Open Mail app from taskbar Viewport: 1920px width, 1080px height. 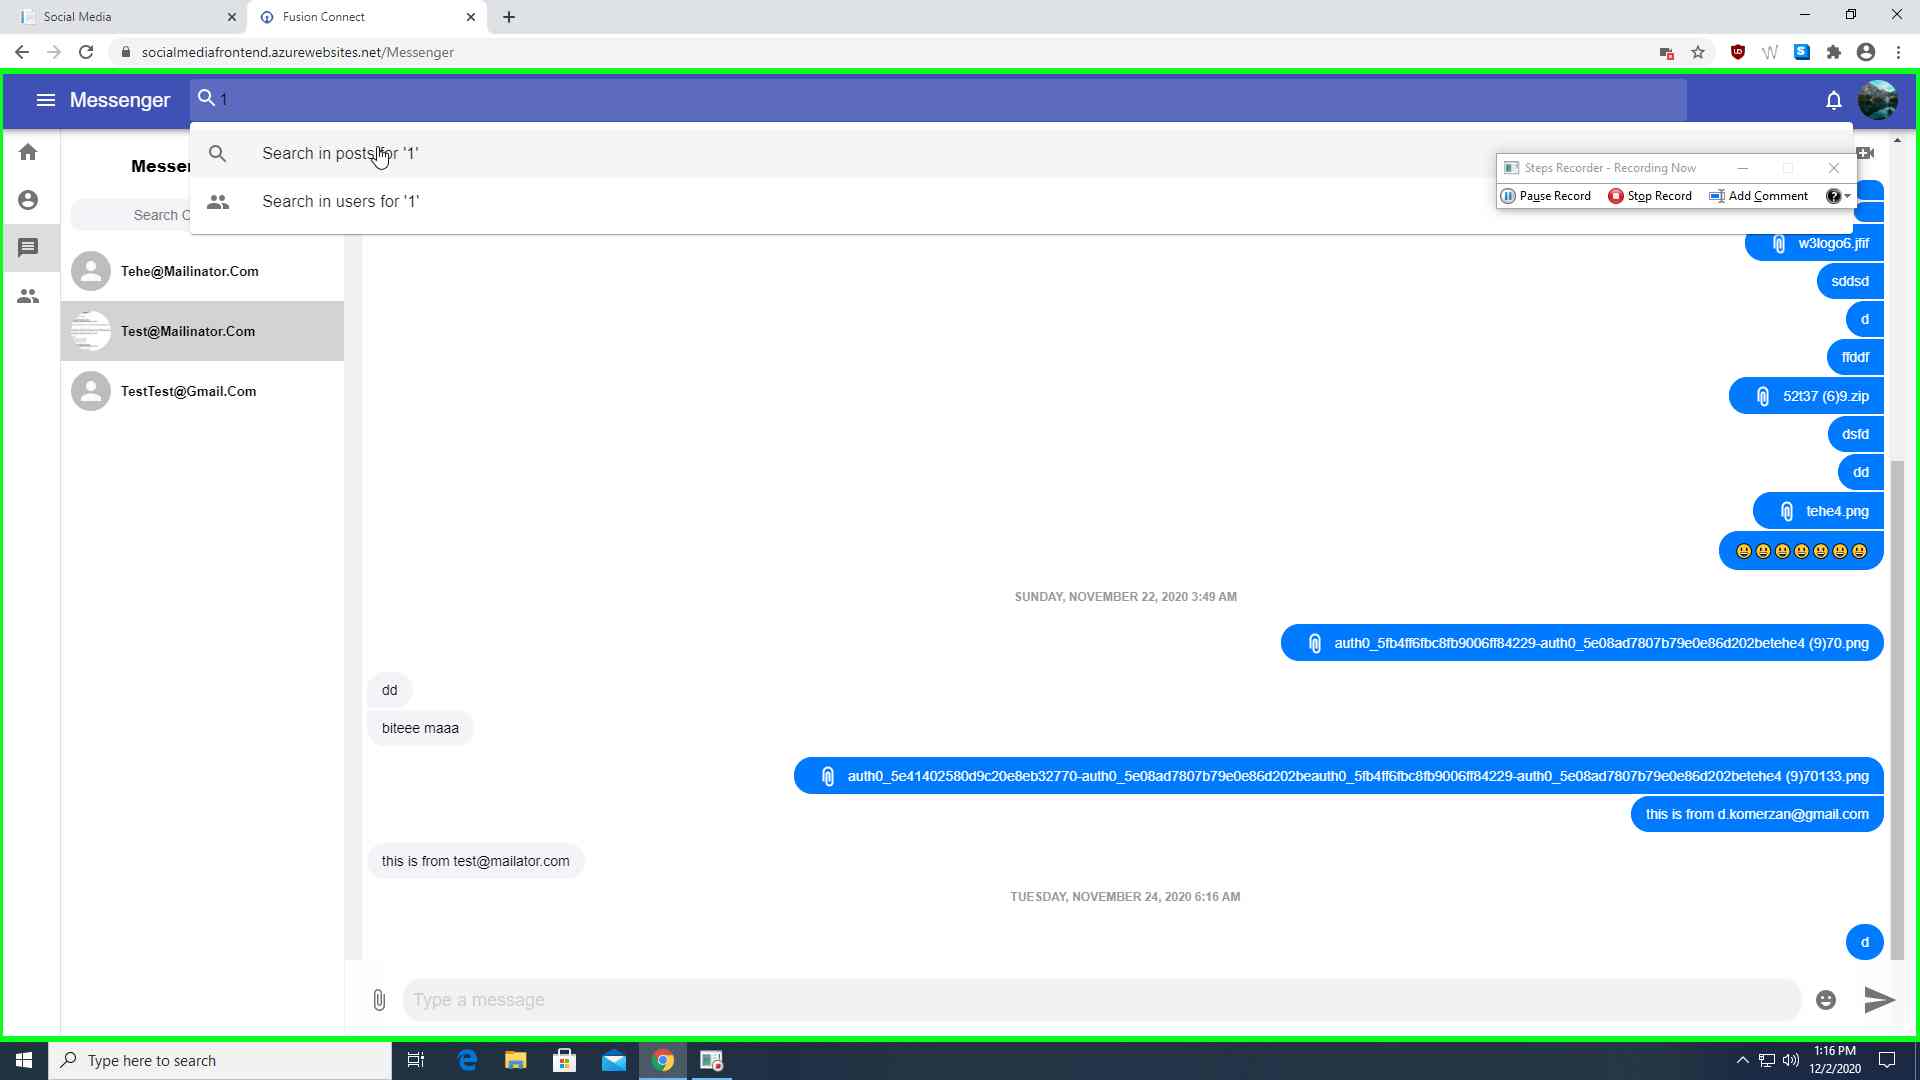[x=614, y=1060]
